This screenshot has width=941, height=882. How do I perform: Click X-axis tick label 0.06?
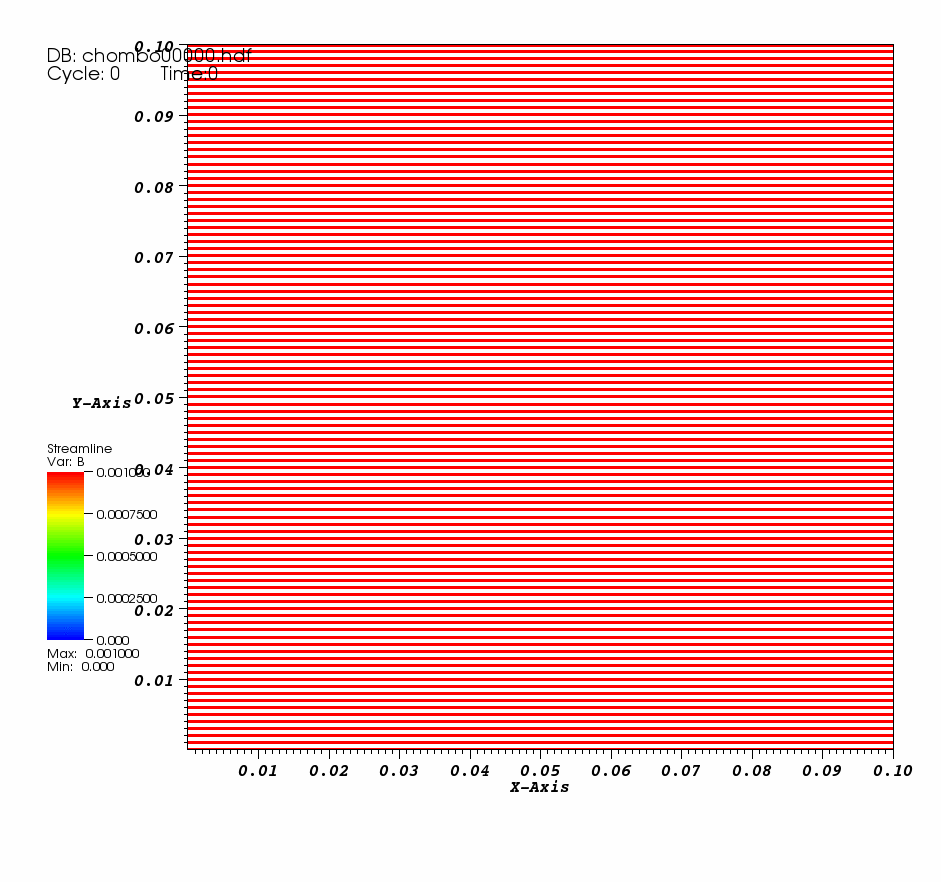click(611, 771)
